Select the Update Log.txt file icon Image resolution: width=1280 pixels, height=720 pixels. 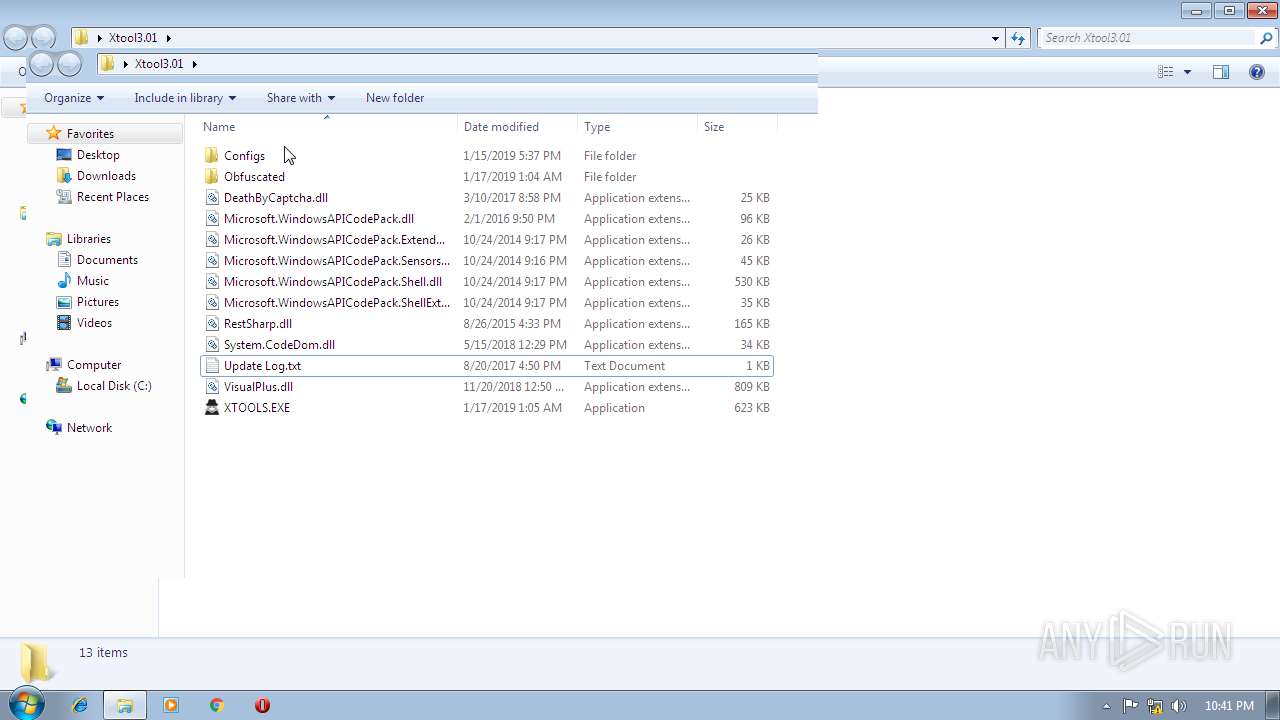[211, 366]
